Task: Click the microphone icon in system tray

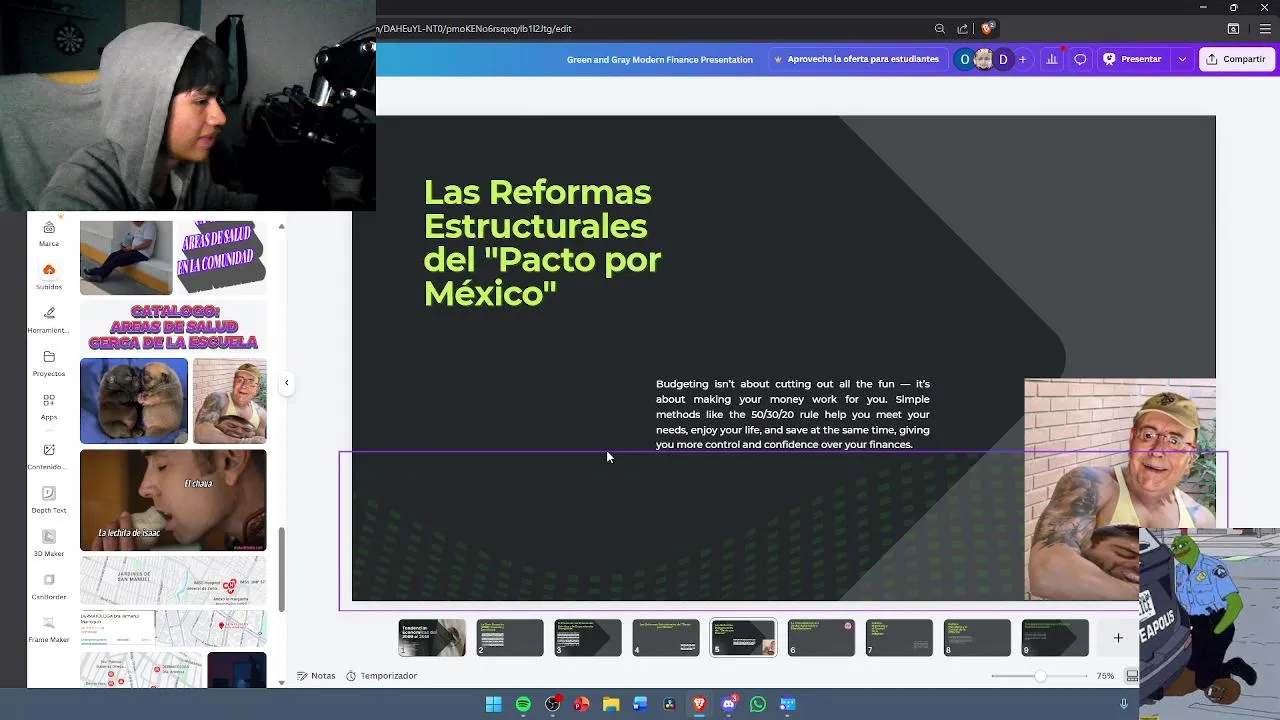Action: (x=1124, y=704)
